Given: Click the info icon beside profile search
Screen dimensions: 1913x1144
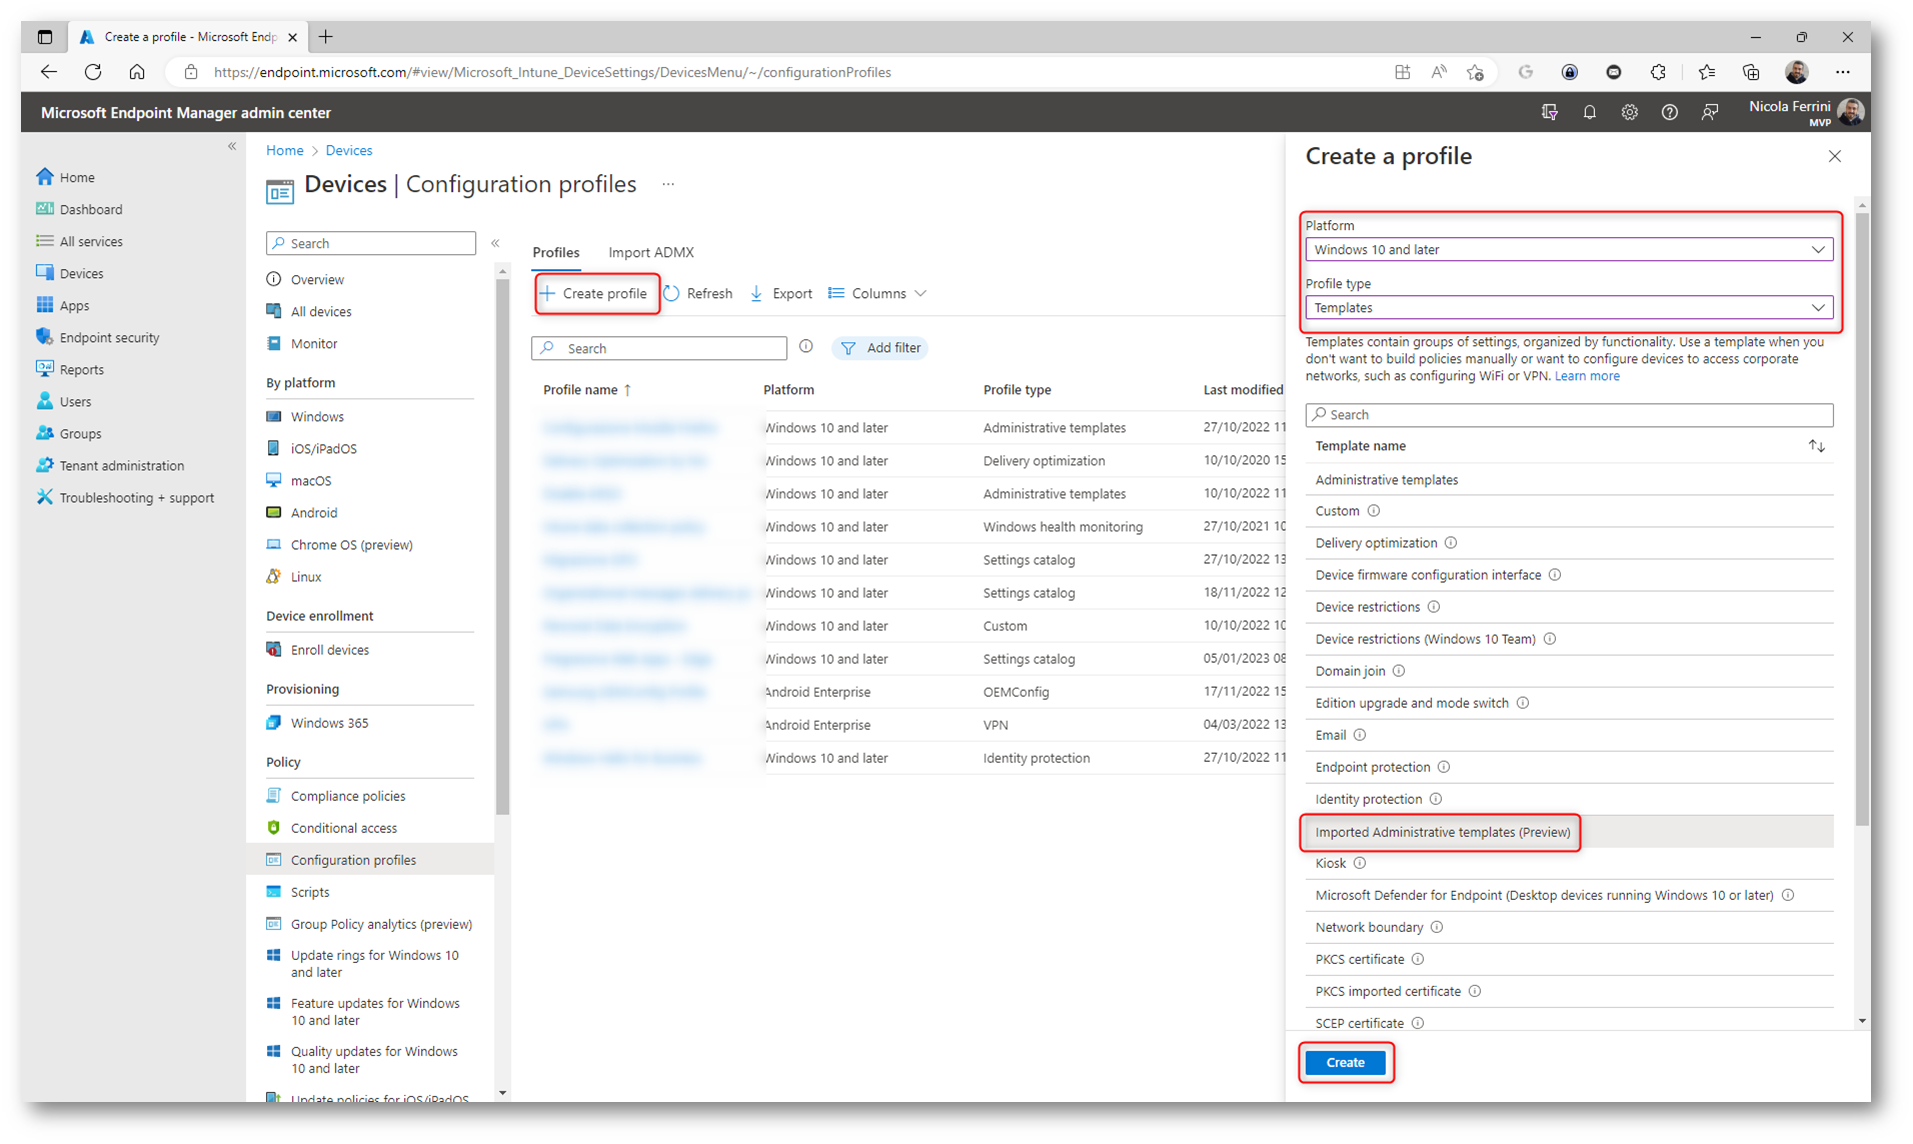Looking at the screenshot, I should click(806, 347).
